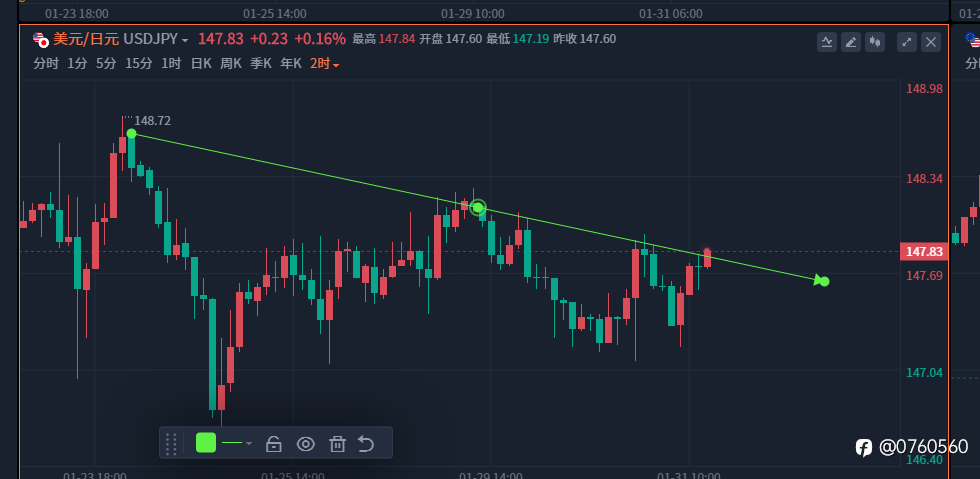Open the USDJPY symbol dropdown
The image size is (980, 479).
[156, 39]
